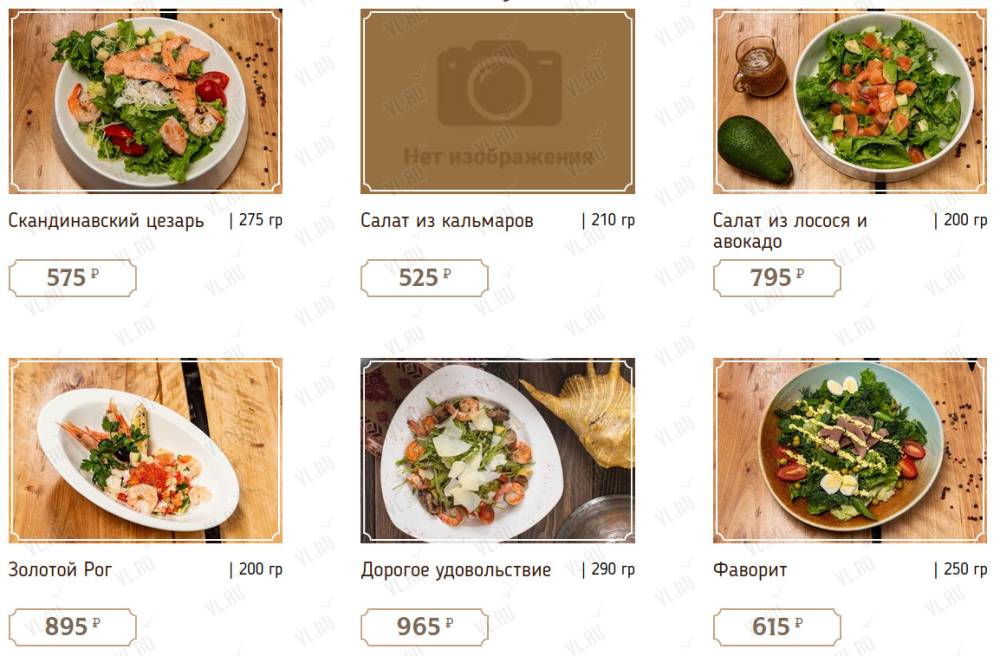Click the 965 ₽ price button
Screen dimensions: 1000x656
tap(425, 627)
